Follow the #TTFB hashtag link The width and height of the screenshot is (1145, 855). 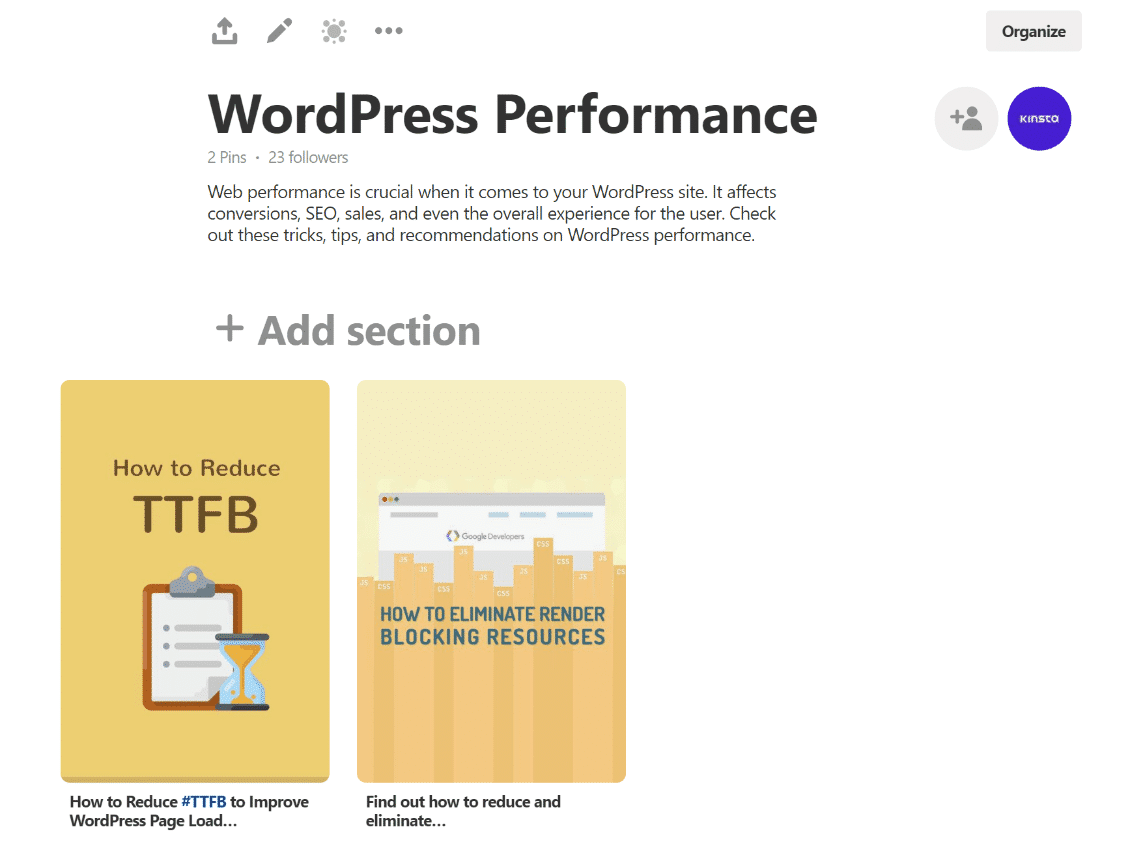pyautogui.click(x=204, y=801)
